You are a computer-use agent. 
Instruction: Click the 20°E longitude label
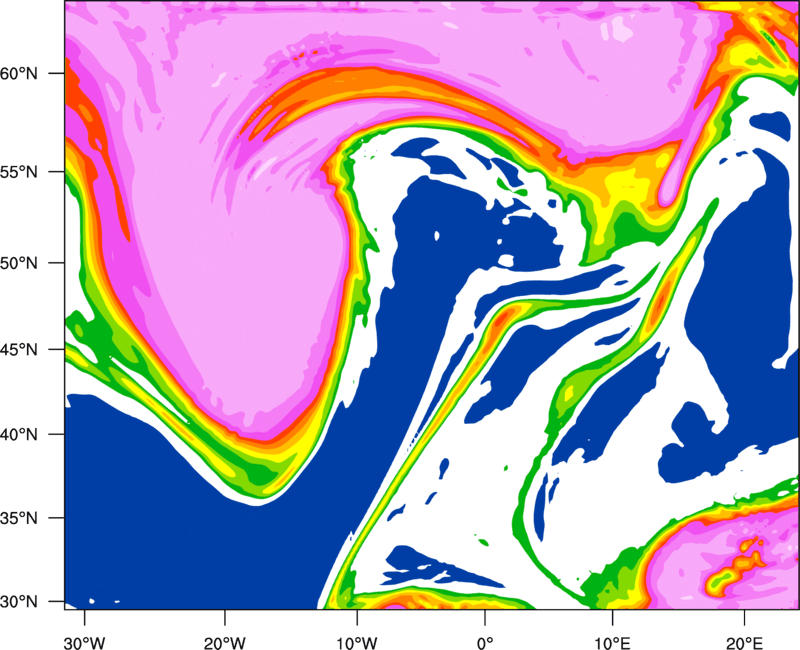744,643
